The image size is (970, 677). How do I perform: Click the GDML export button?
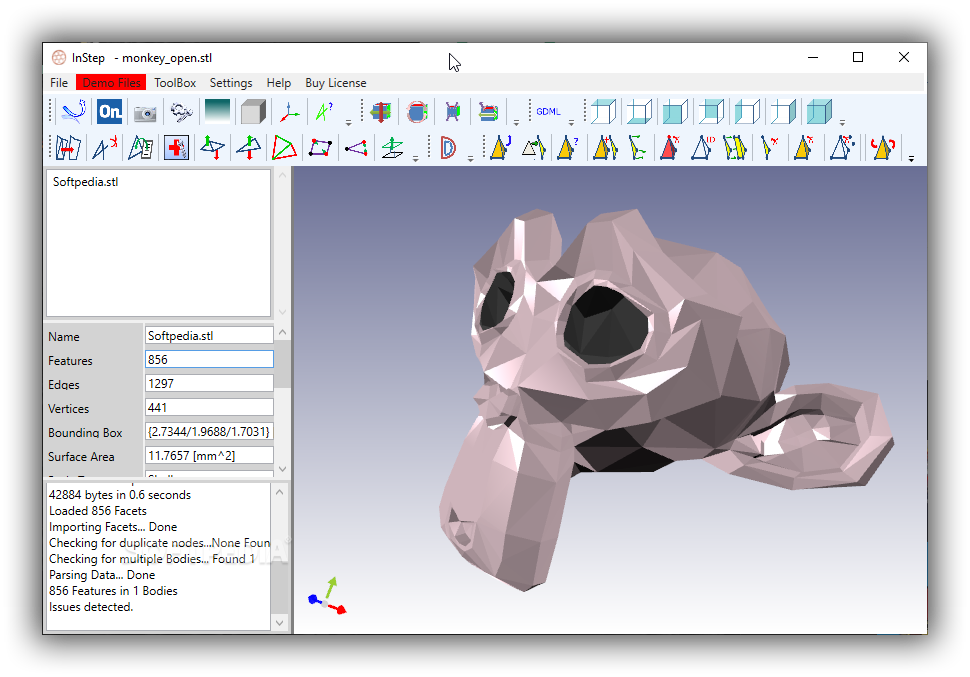click(548, 111)
